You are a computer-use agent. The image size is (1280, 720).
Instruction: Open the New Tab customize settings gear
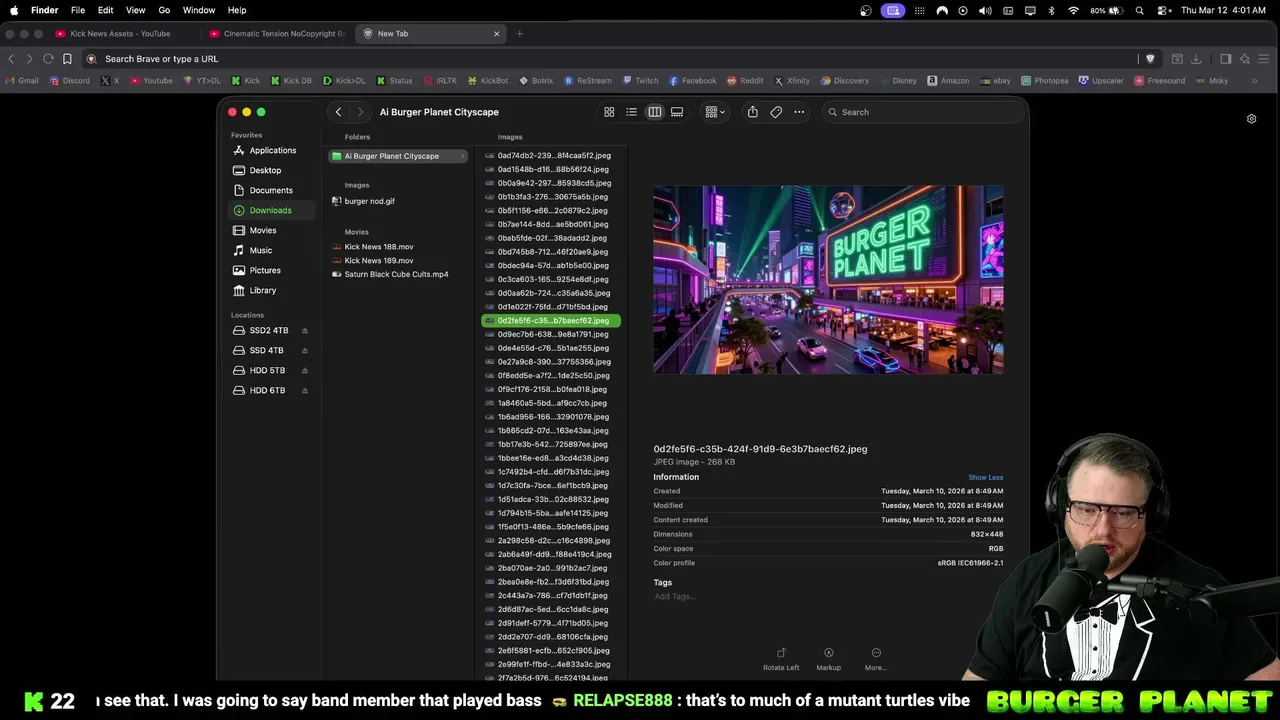point(1251,119)
